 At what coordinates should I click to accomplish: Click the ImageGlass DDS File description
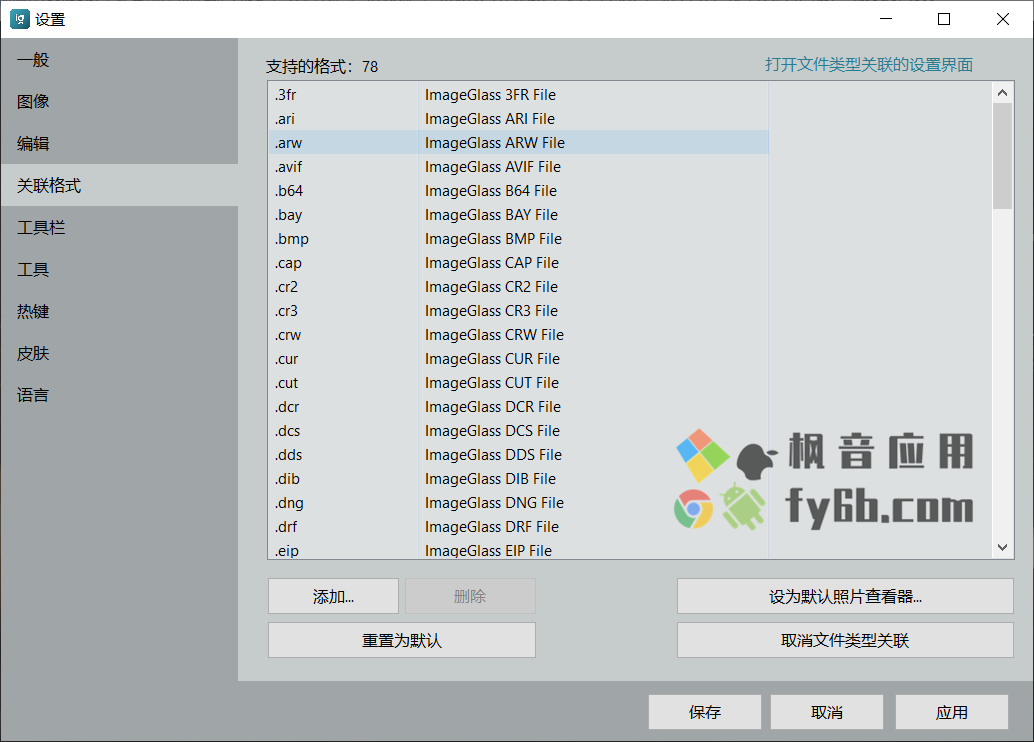(x=493, y=454)
